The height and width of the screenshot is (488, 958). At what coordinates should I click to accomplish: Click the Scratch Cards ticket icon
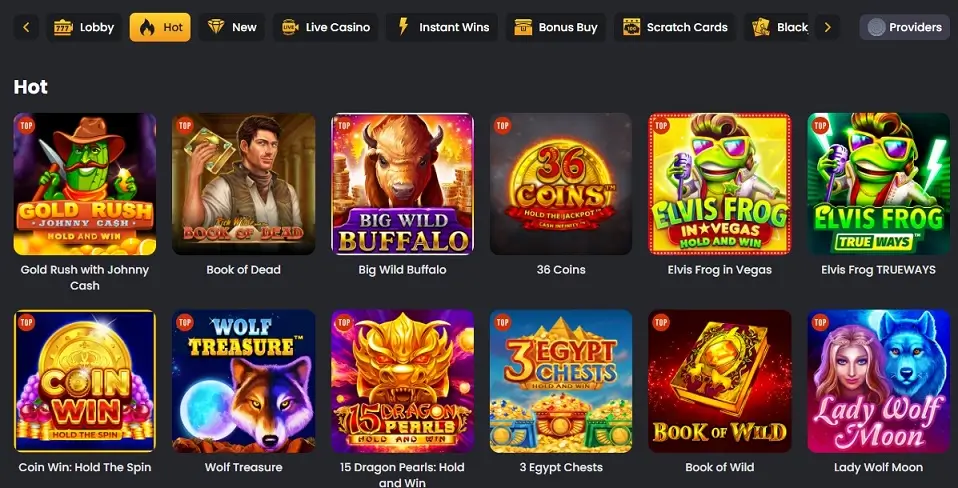click(631, 27)
